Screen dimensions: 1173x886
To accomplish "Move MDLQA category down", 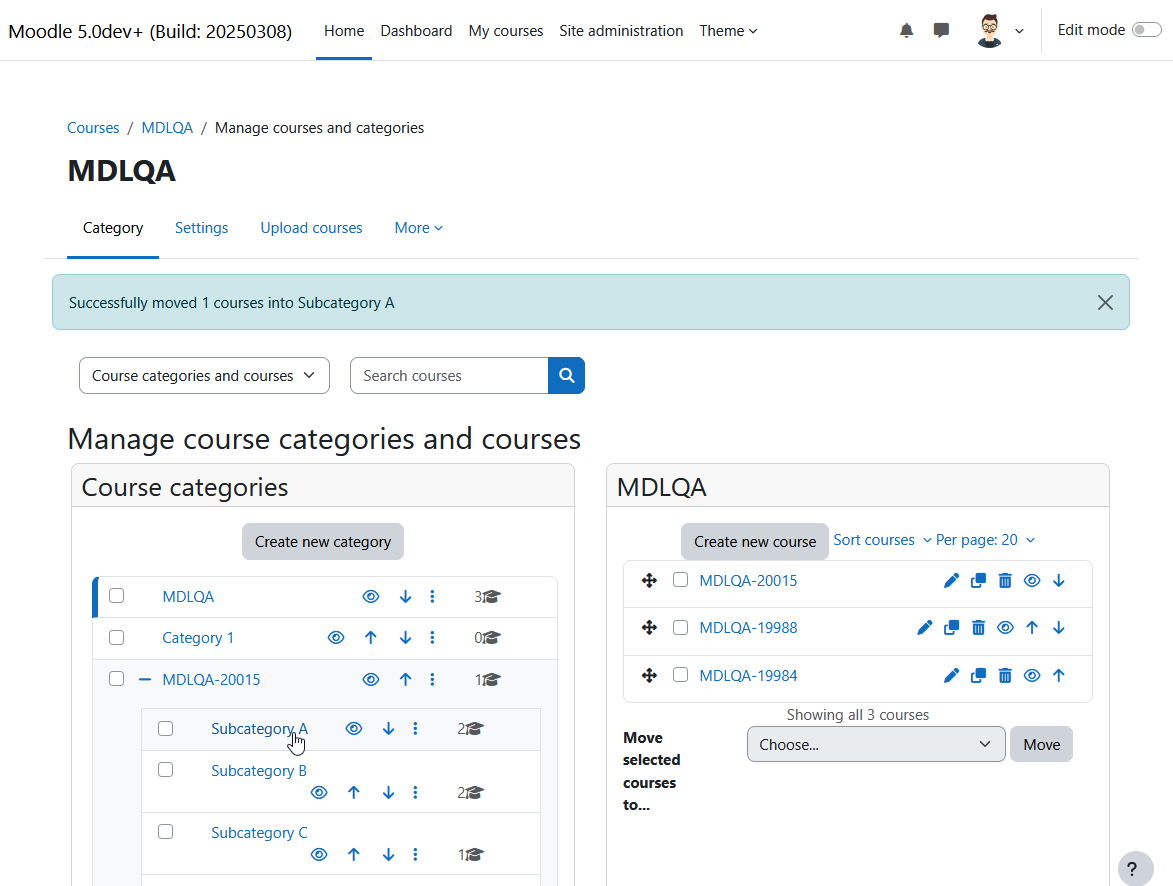I will [405, 596].
